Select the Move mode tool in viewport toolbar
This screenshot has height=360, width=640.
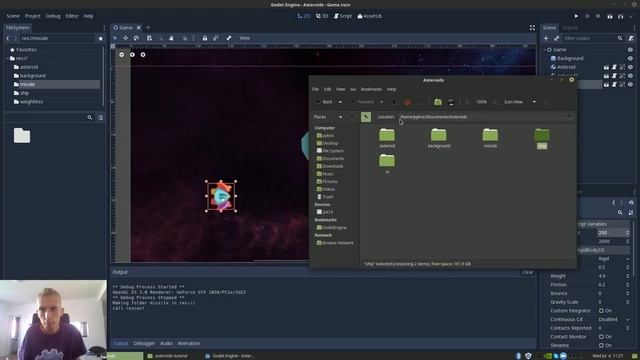point(125,38)
